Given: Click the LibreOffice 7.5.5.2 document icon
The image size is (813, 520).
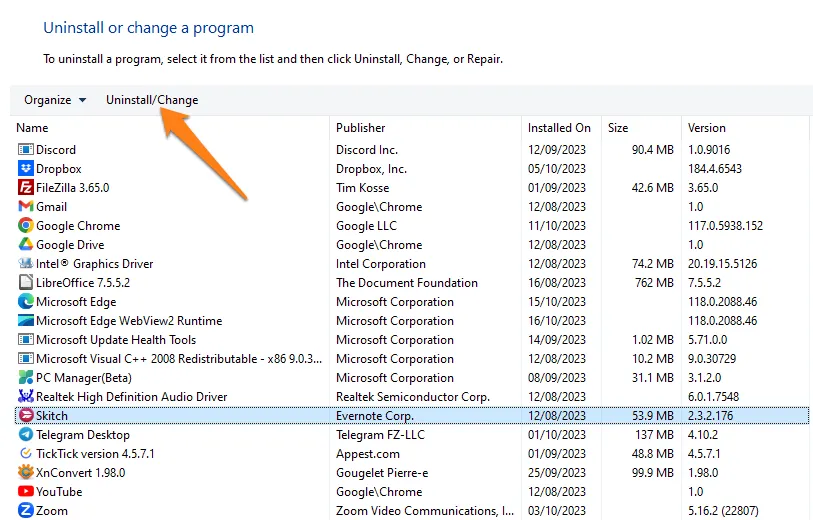Looking at the screenshot, I should (25, 283).
